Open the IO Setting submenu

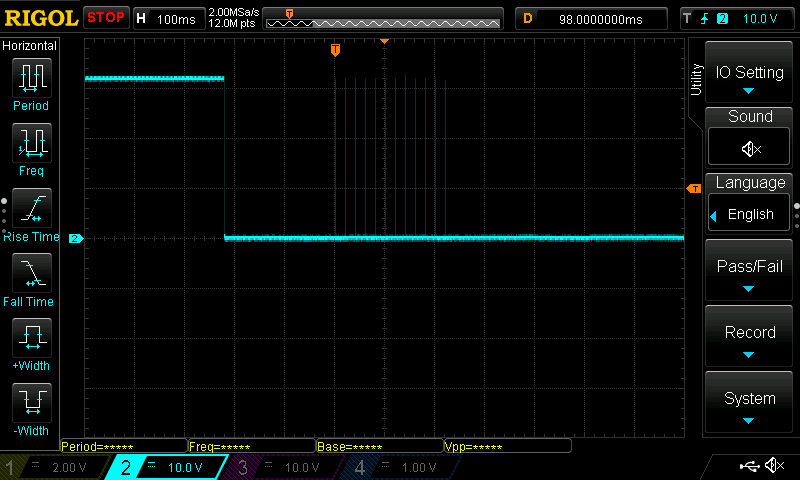click(x=749, y=73)
